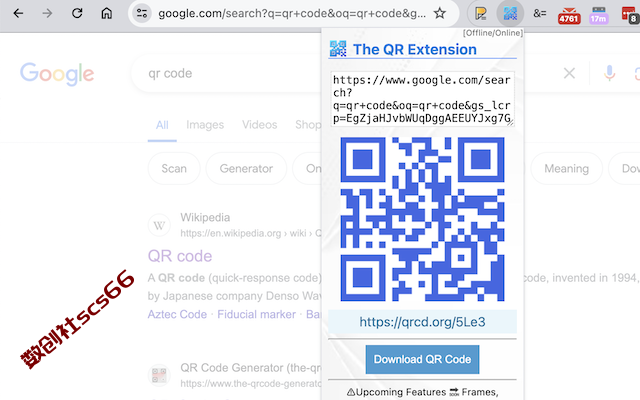Click the Upcoming Features notice text
The height and width of the screenshot is (400, 640).
(x=422, y=392)
